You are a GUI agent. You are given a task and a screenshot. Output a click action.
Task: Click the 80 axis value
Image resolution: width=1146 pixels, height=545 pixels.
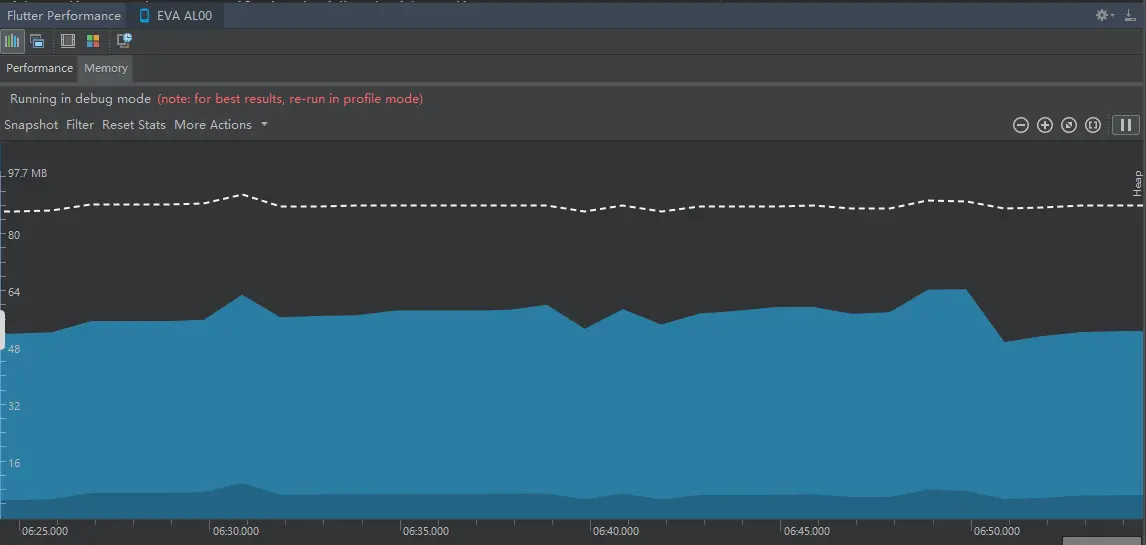click(15, 235)
